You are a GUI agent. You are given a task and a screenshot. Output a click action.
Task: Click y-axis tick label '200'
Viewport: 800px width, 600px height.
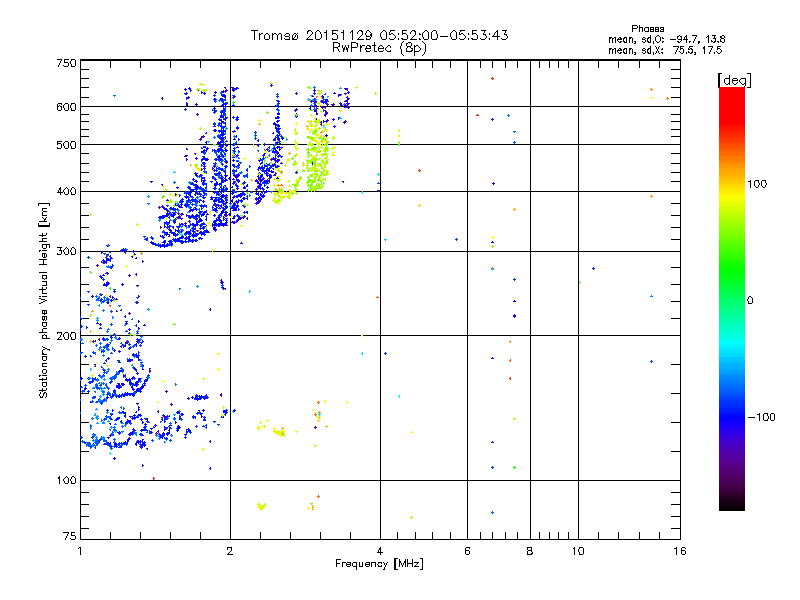point(66,336)
